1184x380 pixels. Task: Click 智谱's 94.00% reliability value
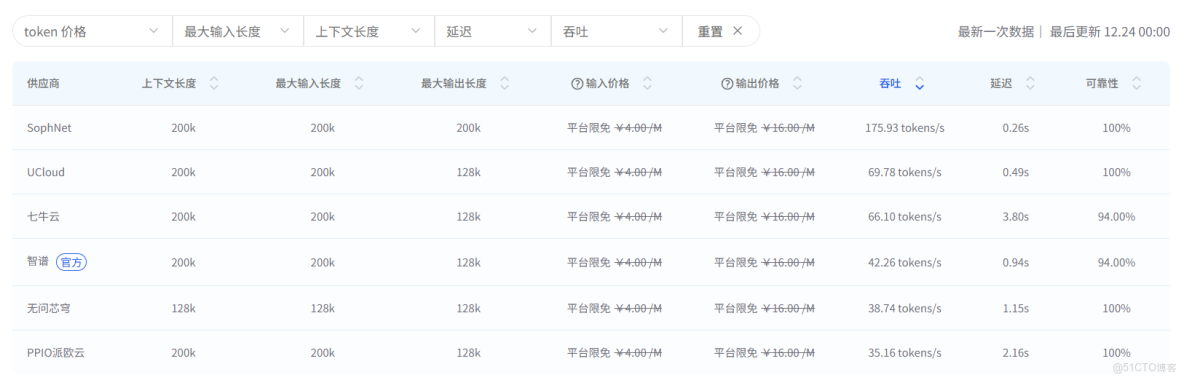1116,262
